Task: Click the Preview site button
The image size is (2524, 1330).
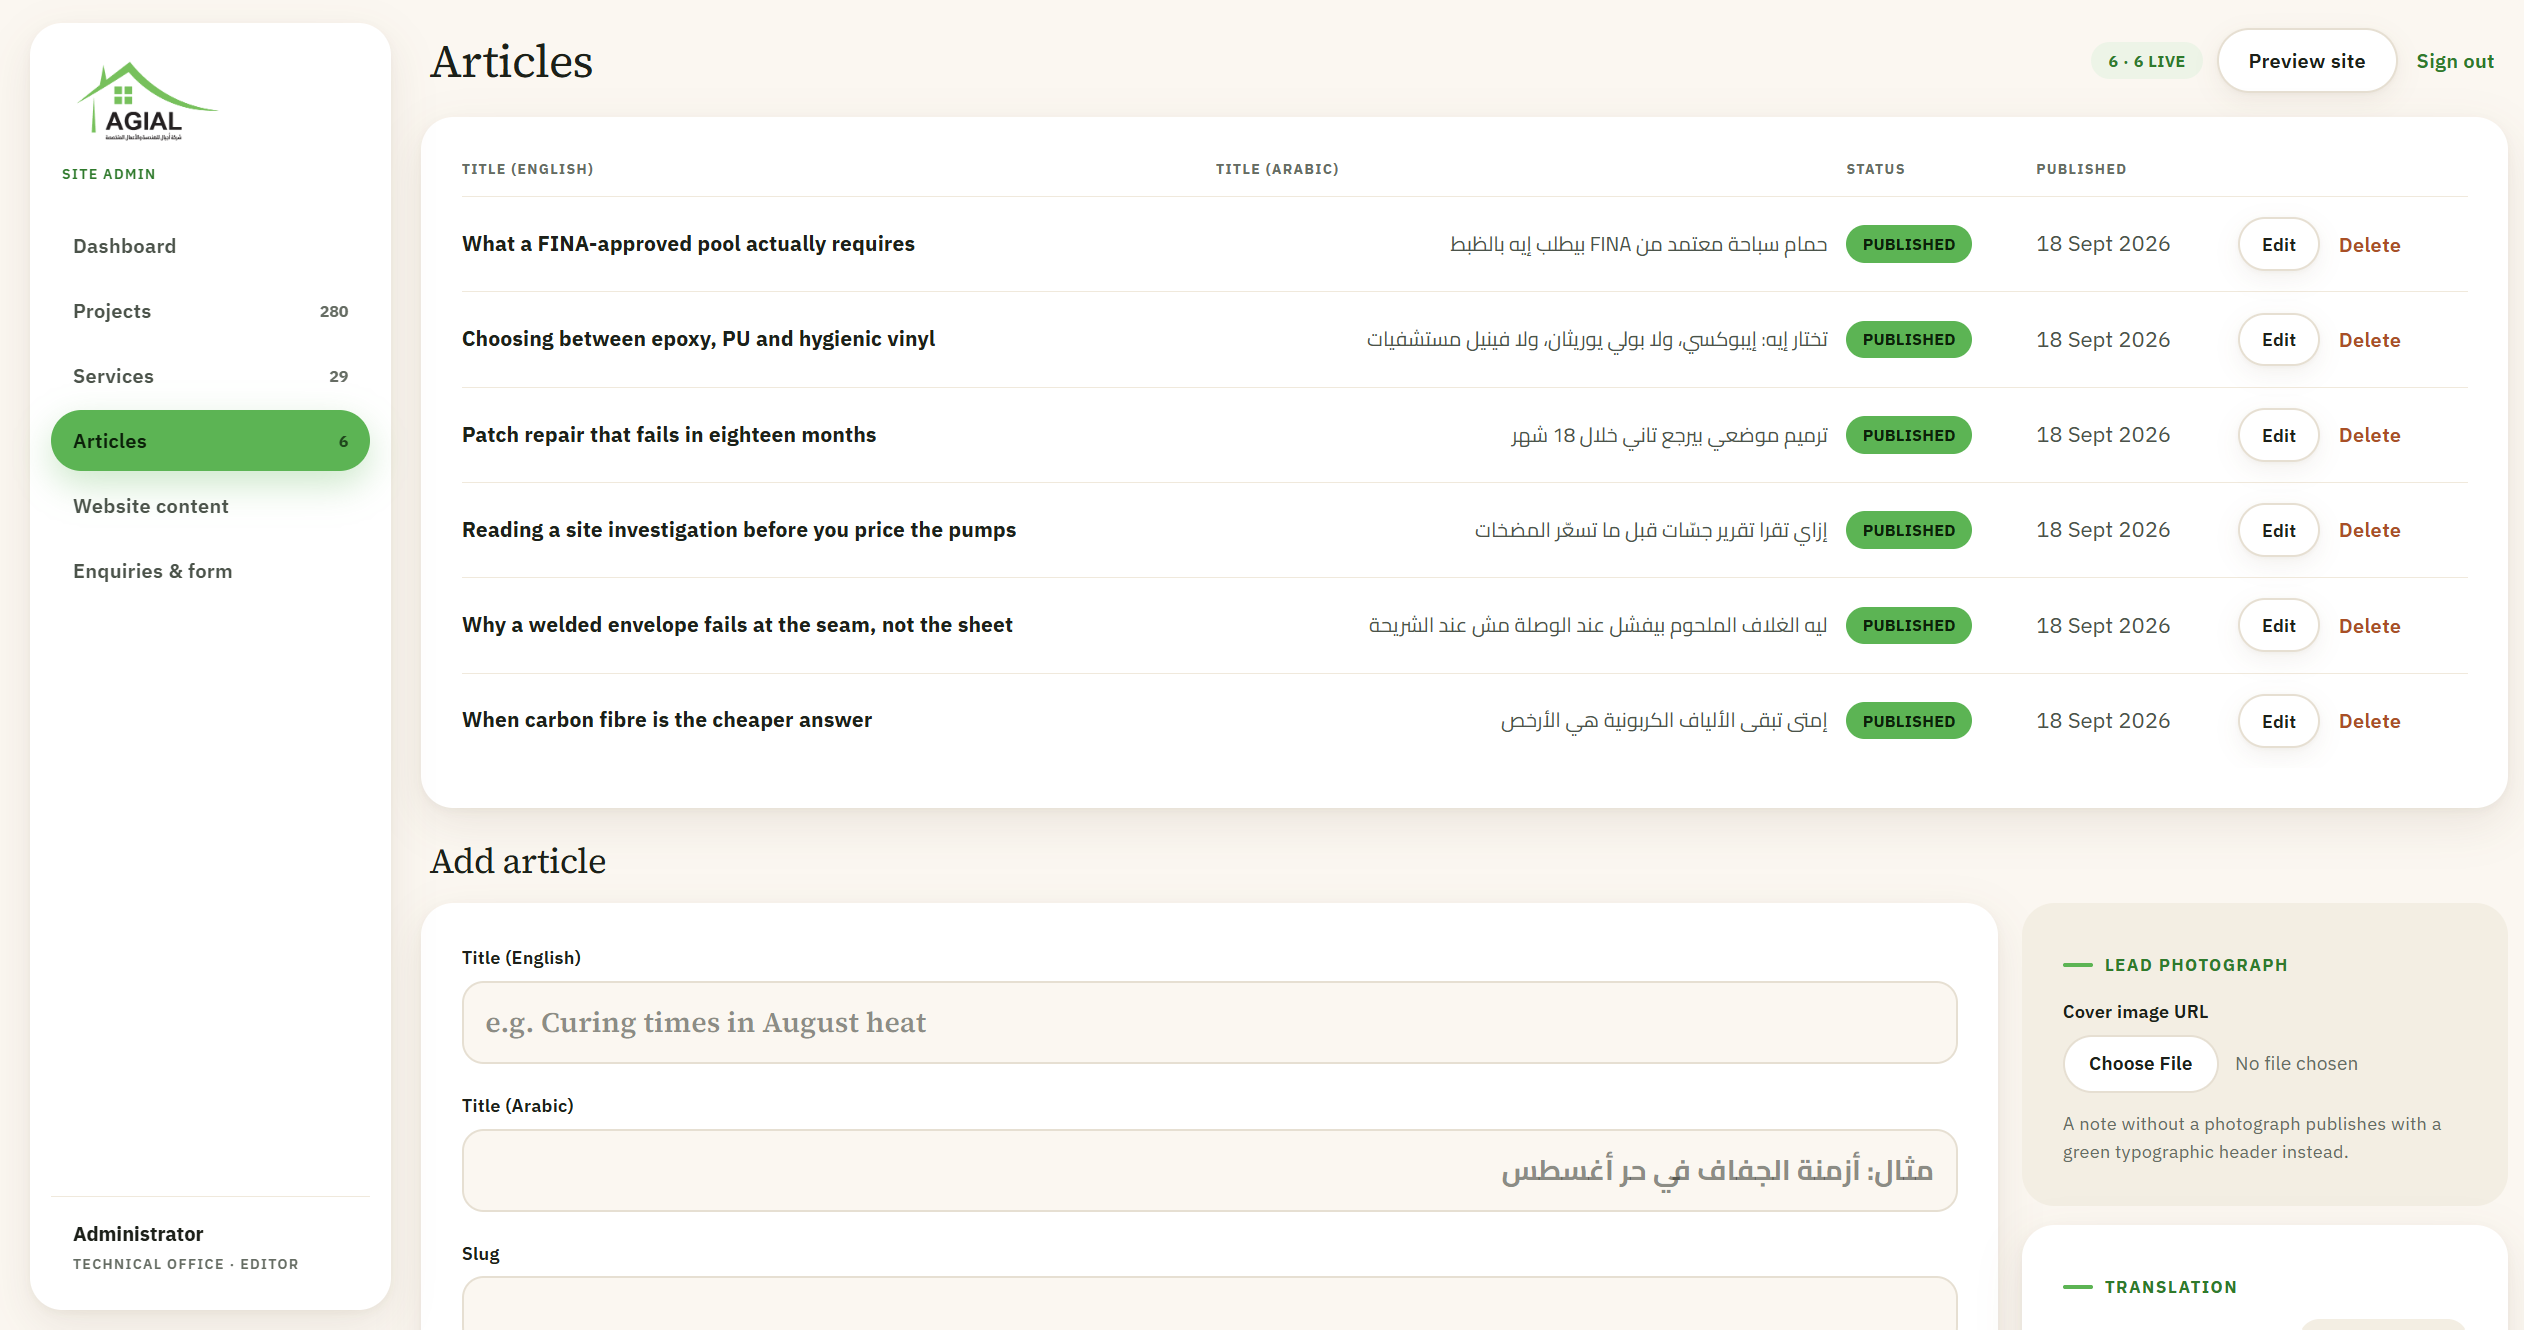Action: coord(2306,61)
